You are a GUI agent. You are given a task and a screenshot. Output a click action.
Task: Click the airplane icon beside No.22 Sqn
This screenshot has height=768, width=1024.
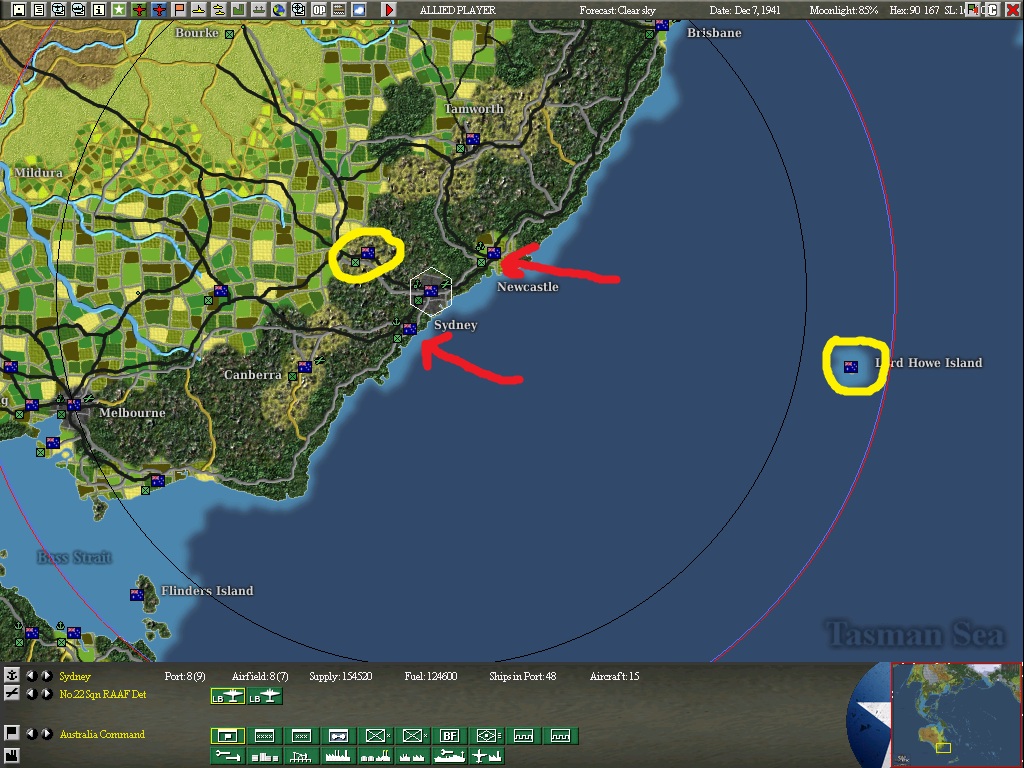point(11,694)
